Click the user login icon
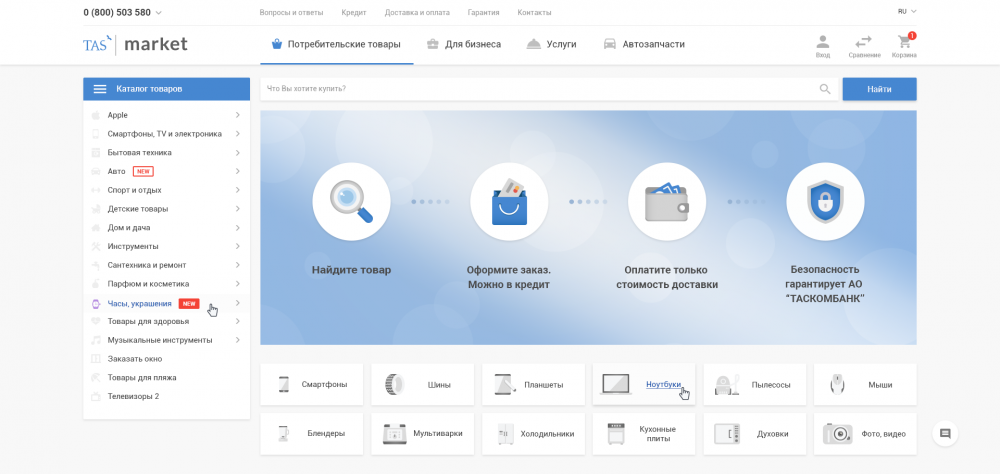The image size is (1000, 474). click(x=822, y=43)
